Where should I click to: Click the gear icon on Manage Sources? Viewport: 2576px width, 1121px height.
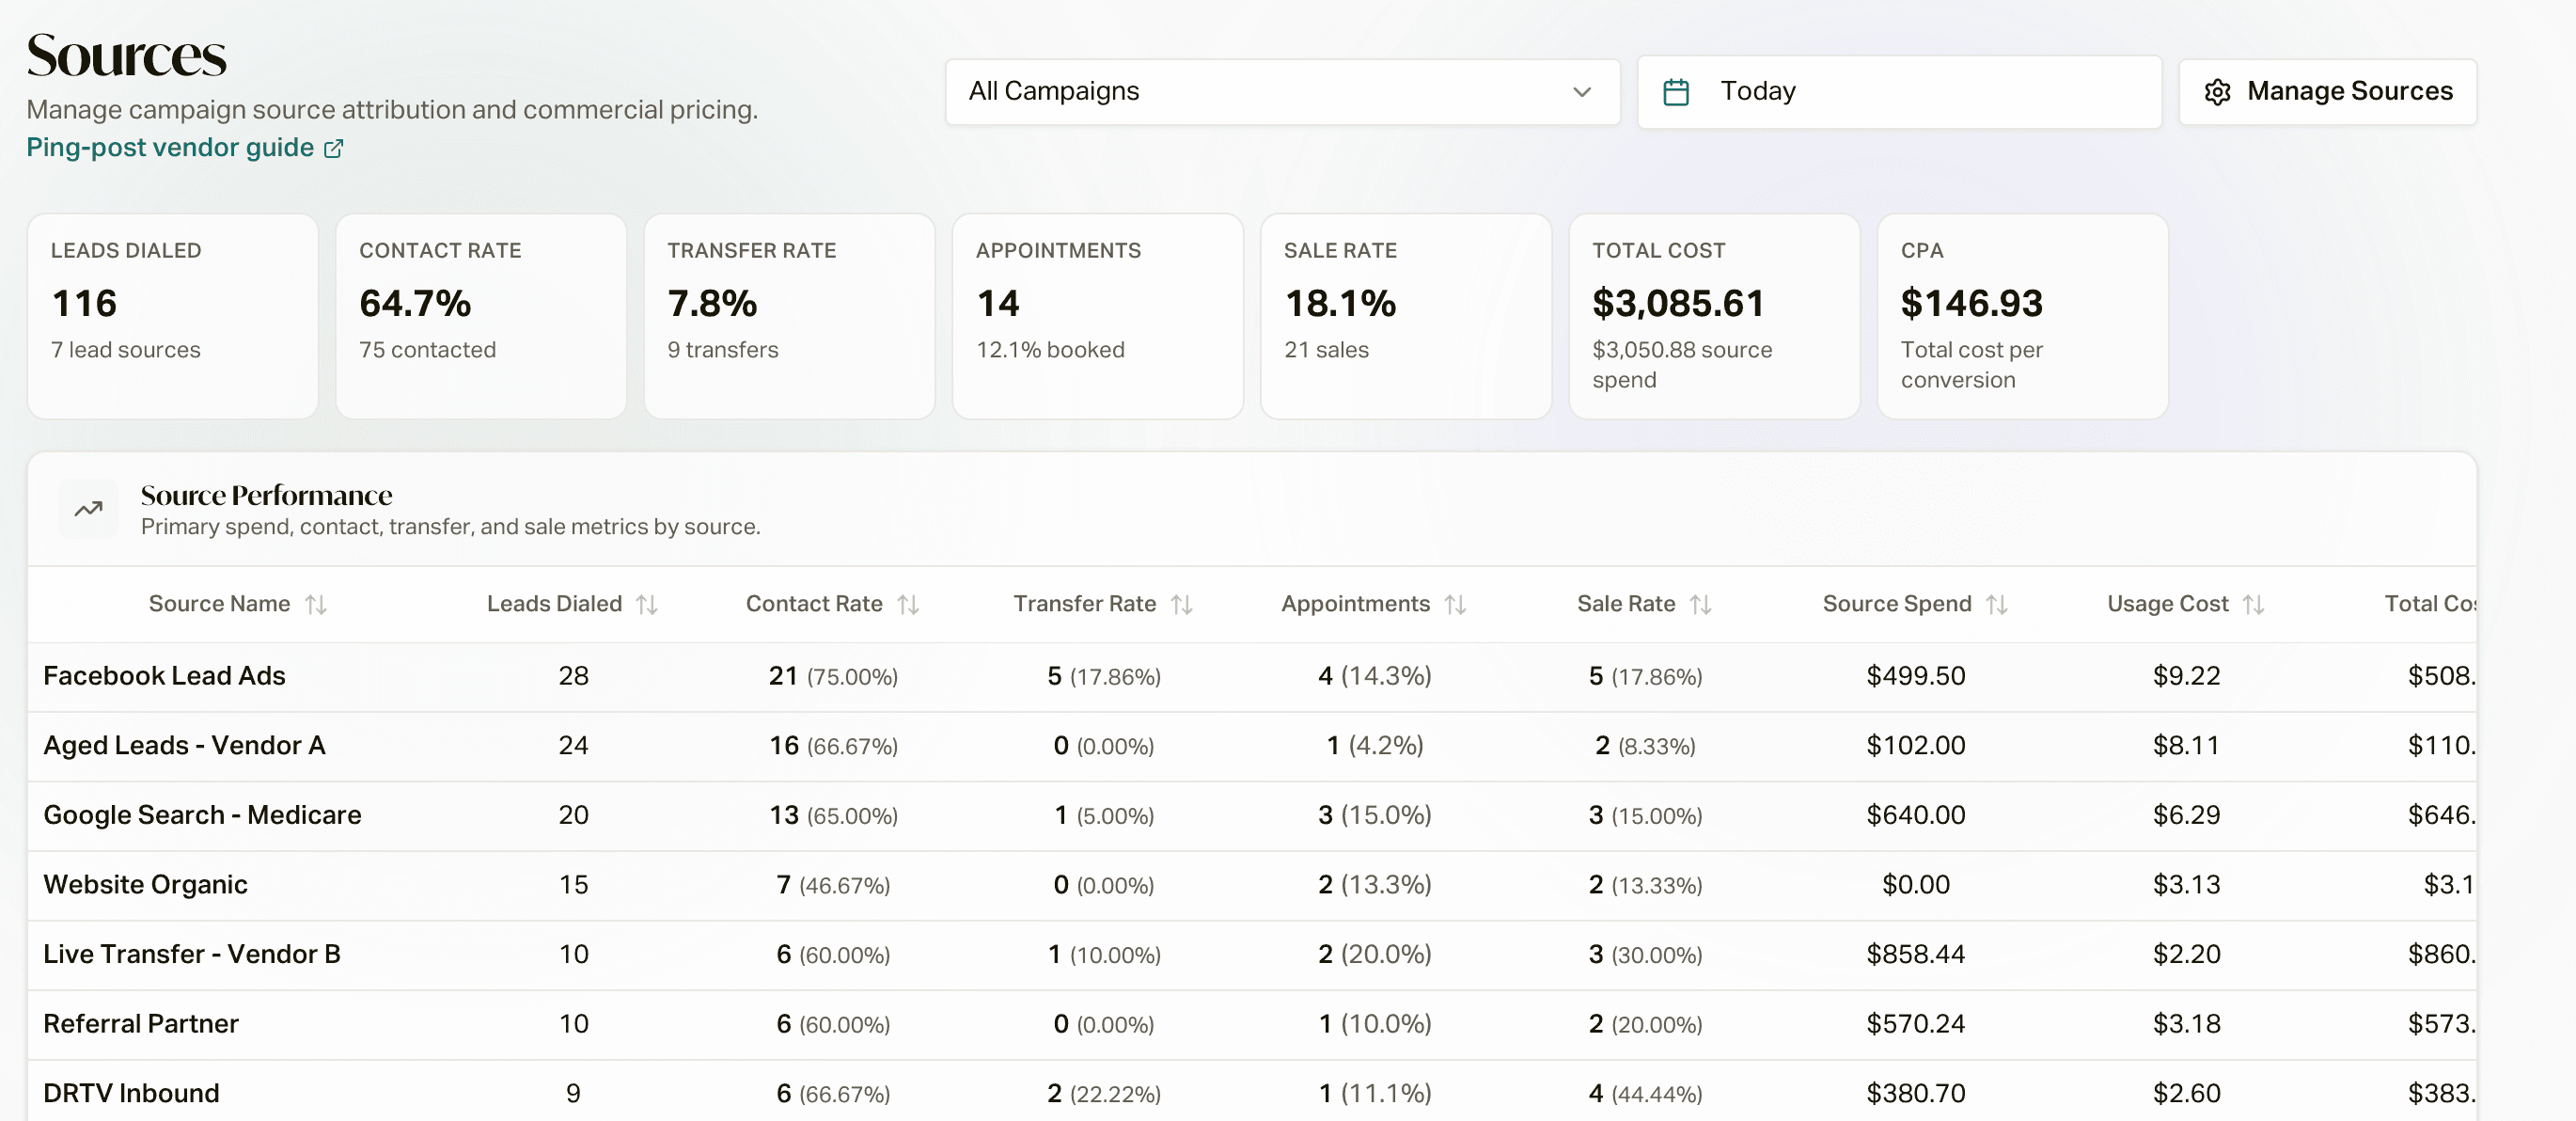(x=2217, y=92)
